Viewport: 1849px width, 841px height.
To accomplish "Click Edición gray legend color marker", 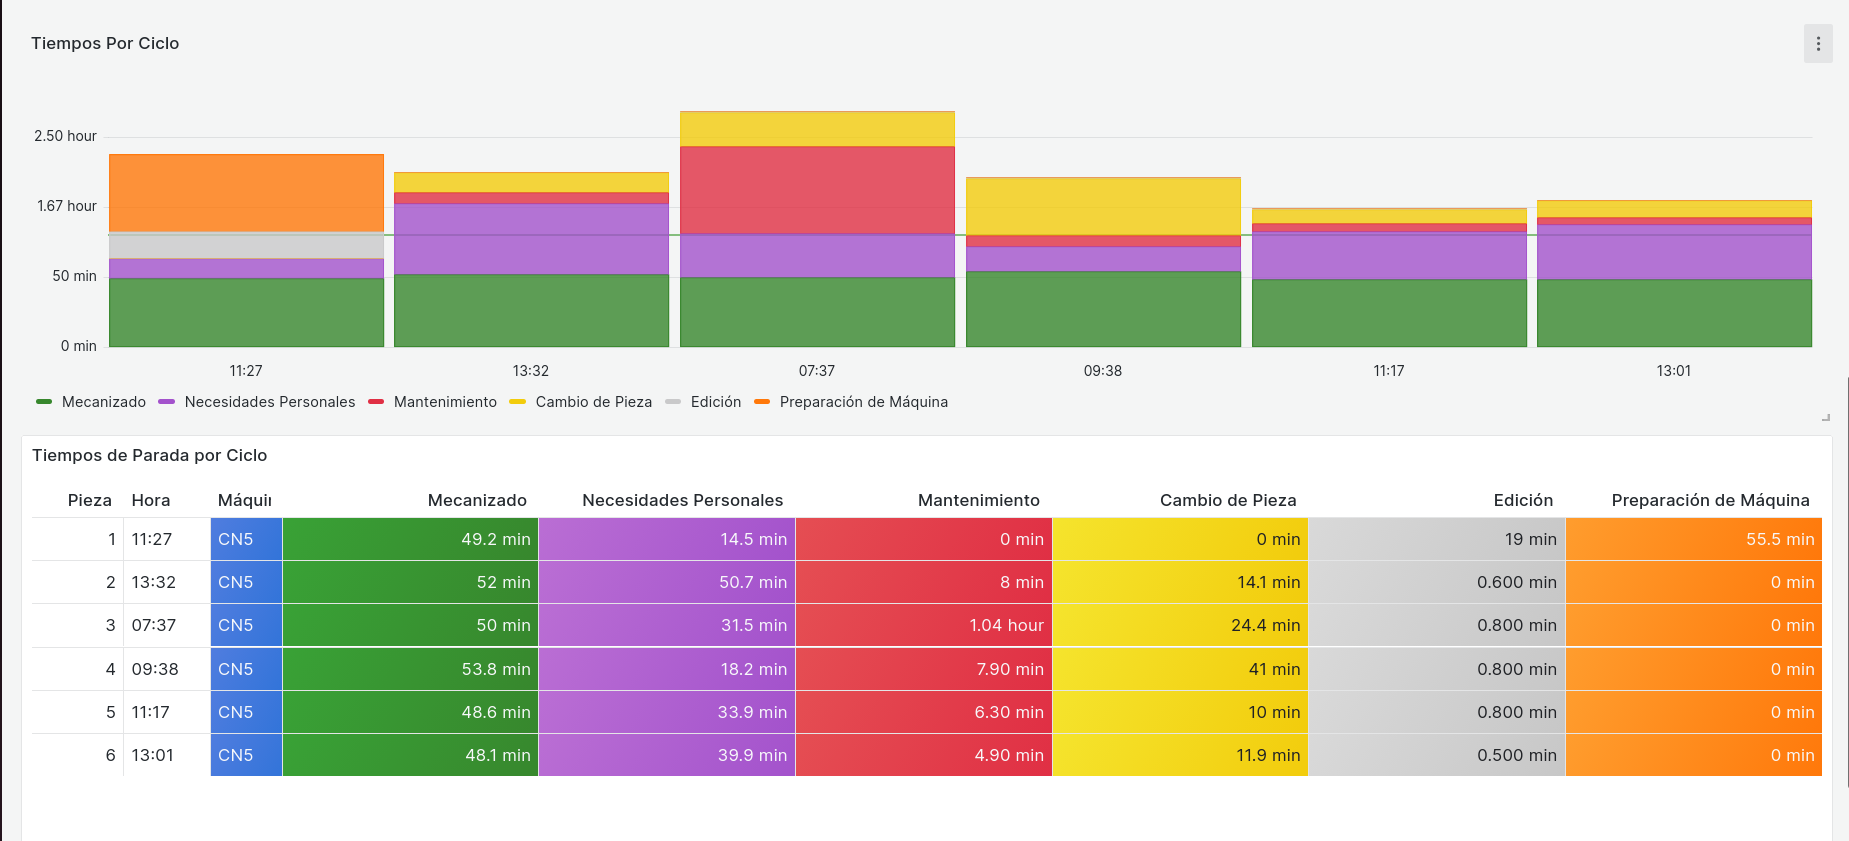I will [673, 402].
